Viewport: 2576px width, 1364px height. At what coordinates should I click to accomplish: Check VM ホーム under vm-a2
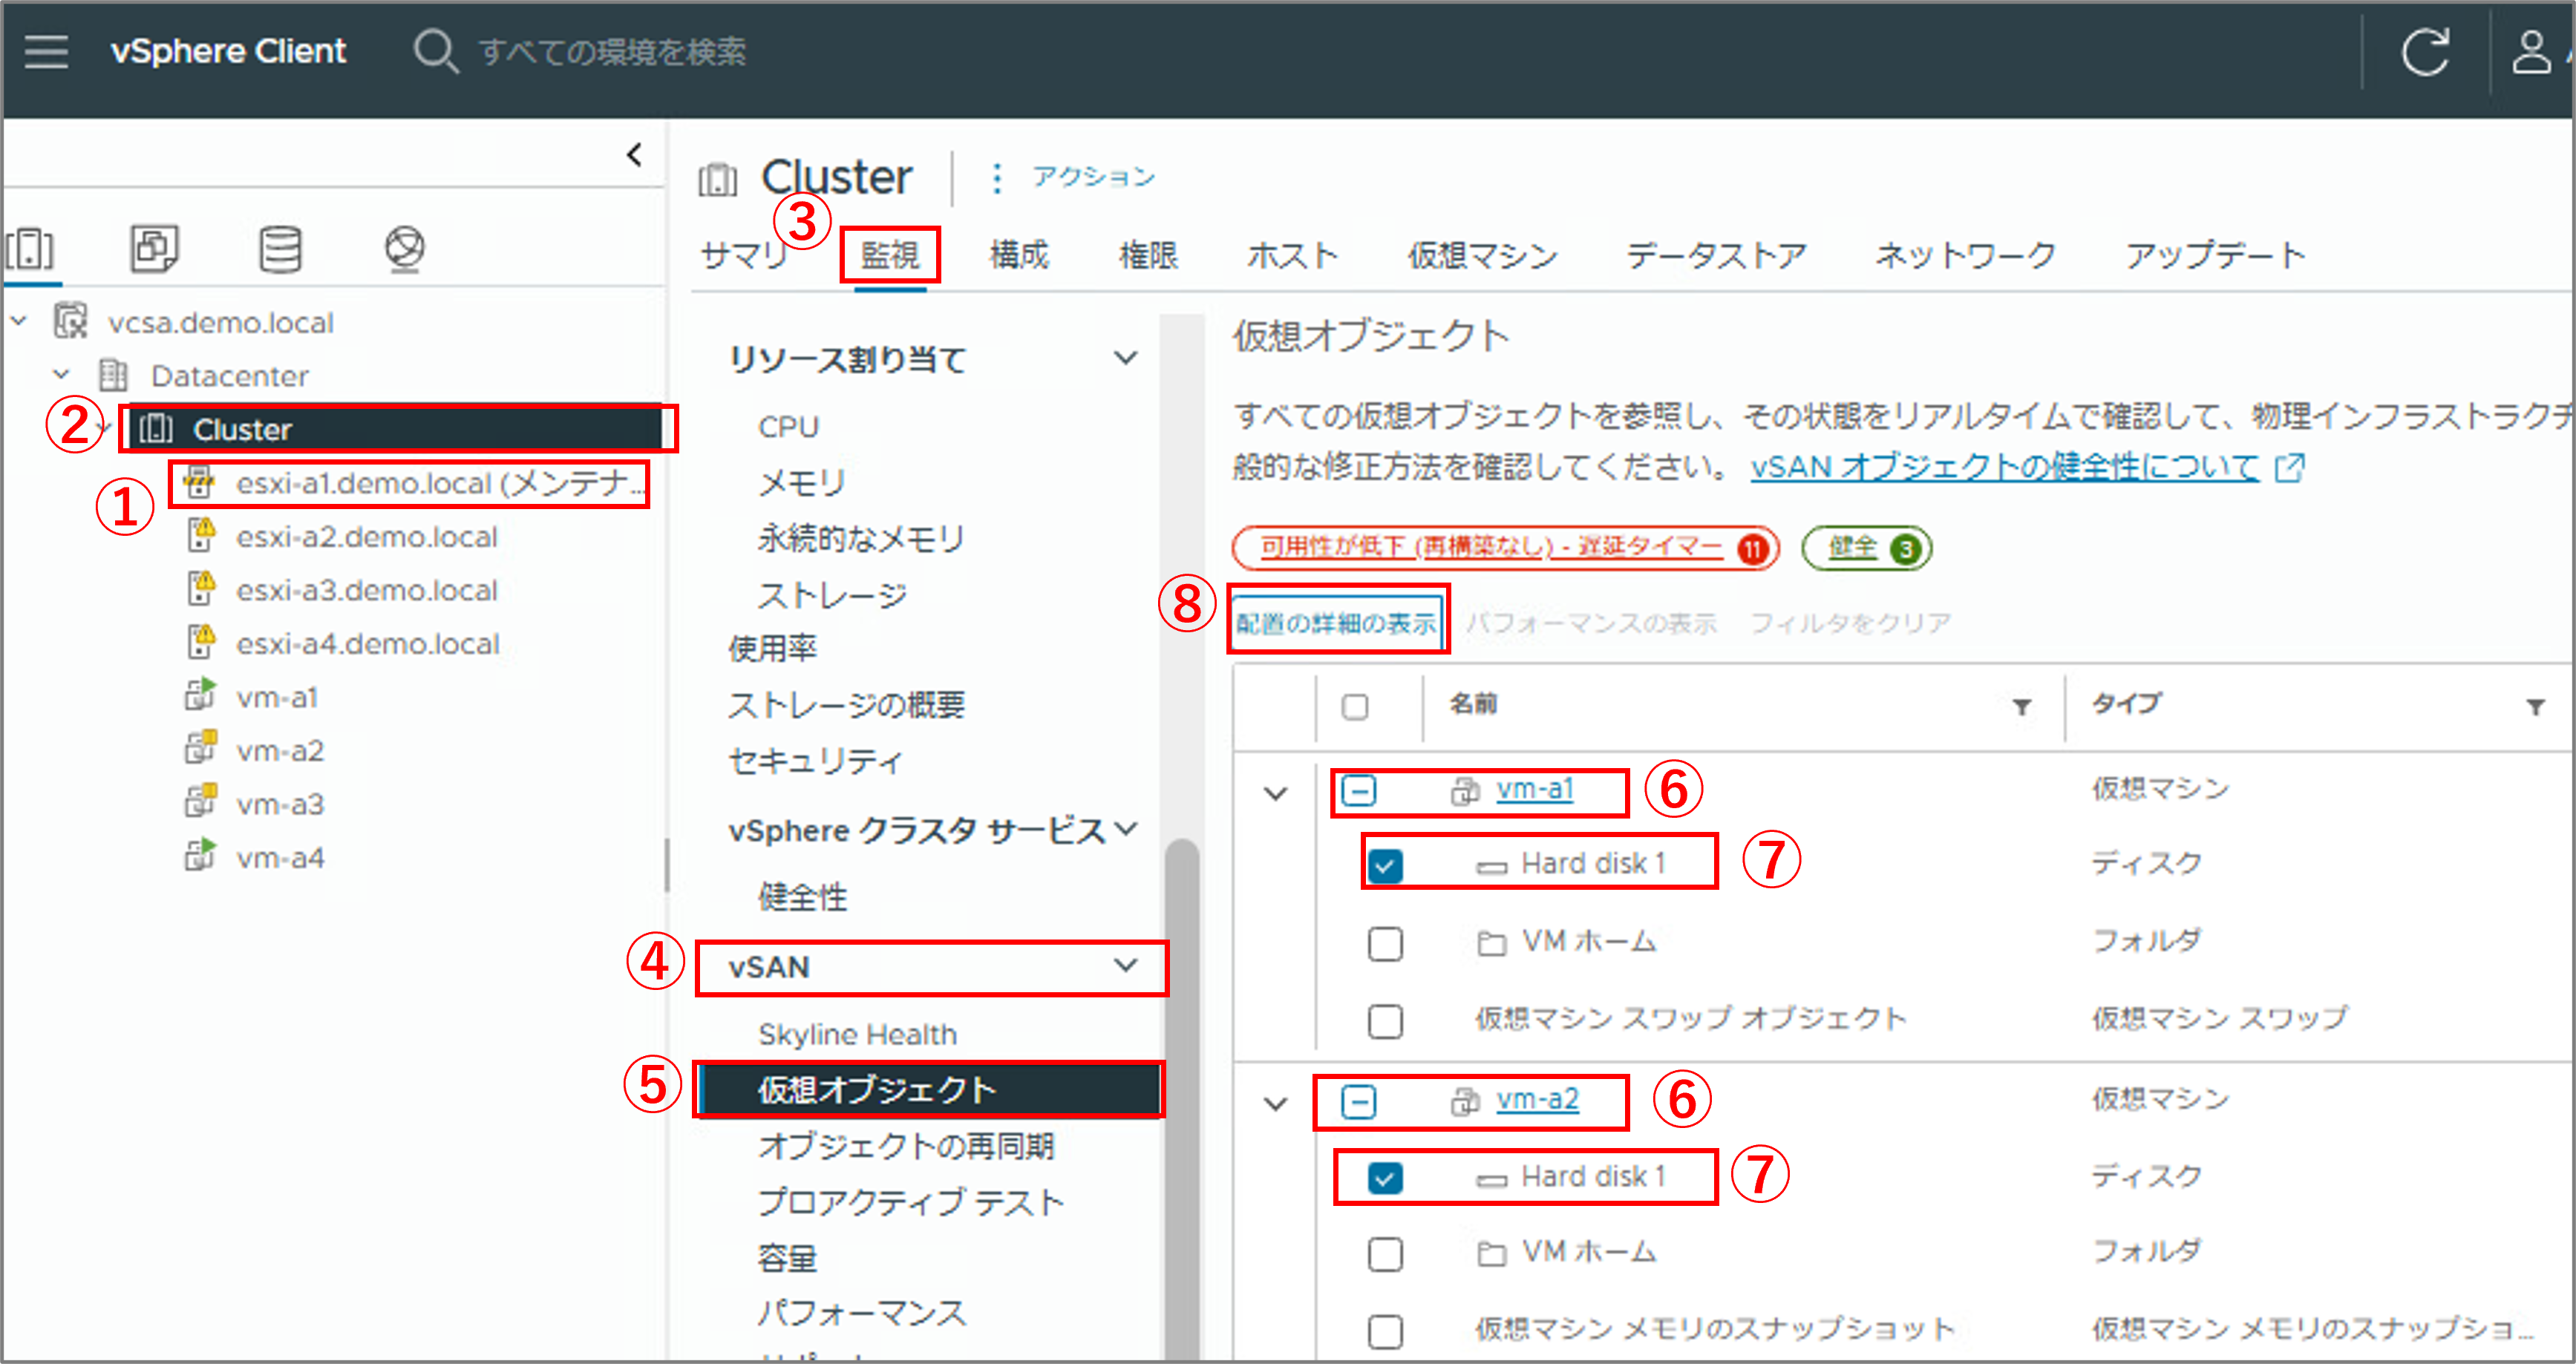coord(1385,1254)
